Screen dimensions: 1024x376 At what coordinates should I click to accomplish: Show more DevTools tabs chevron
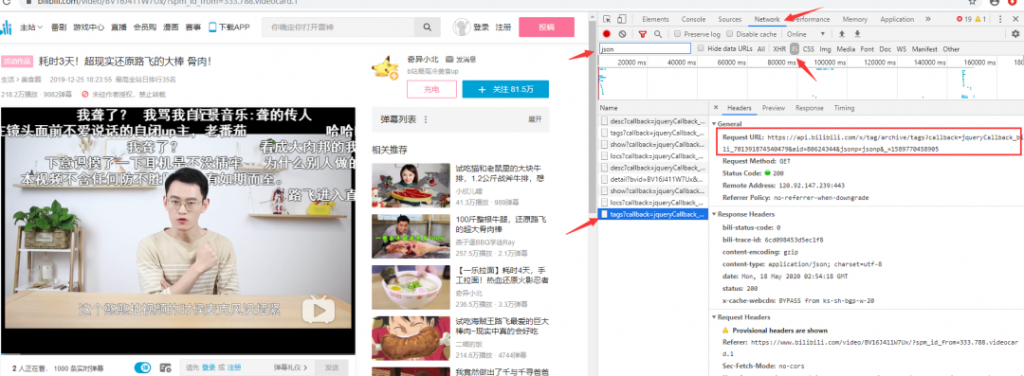(x=928, y=20)
